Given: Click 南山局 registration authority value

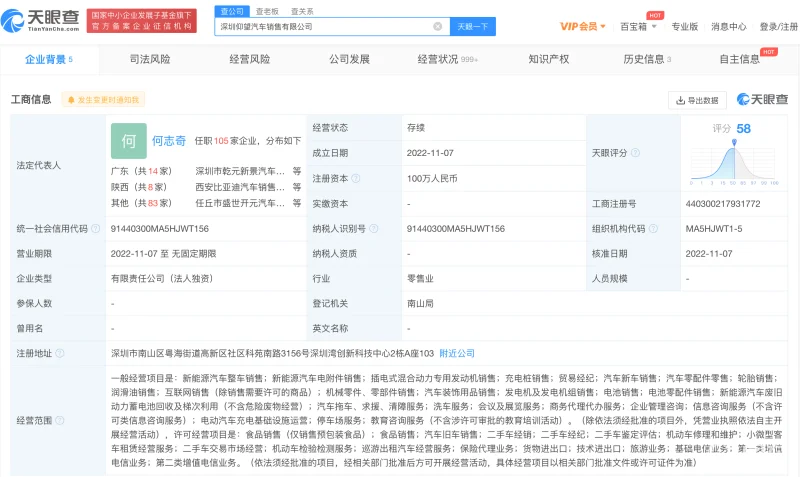Looking at the screenshot, I should coord(420,303).
